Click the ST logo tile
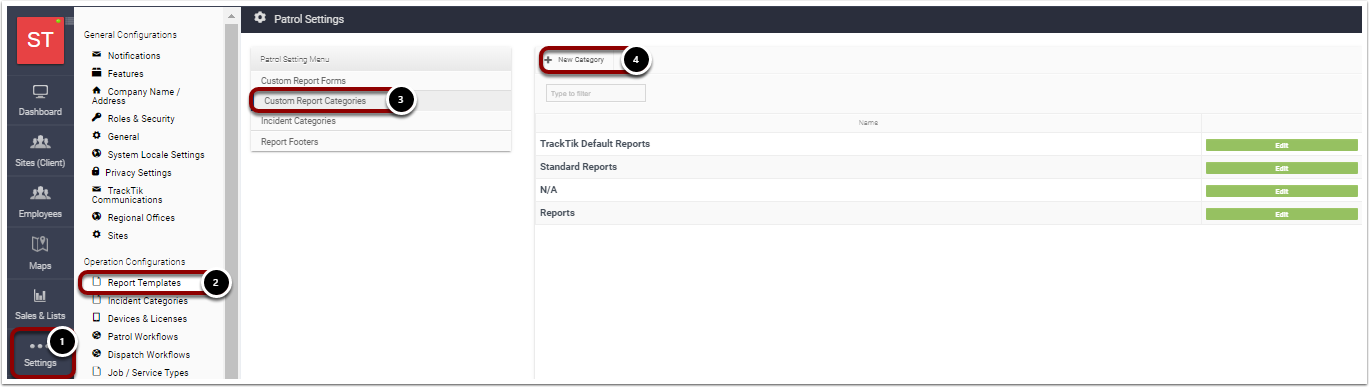Viewport: 1369px width, 387px height. tap(40, 41)
